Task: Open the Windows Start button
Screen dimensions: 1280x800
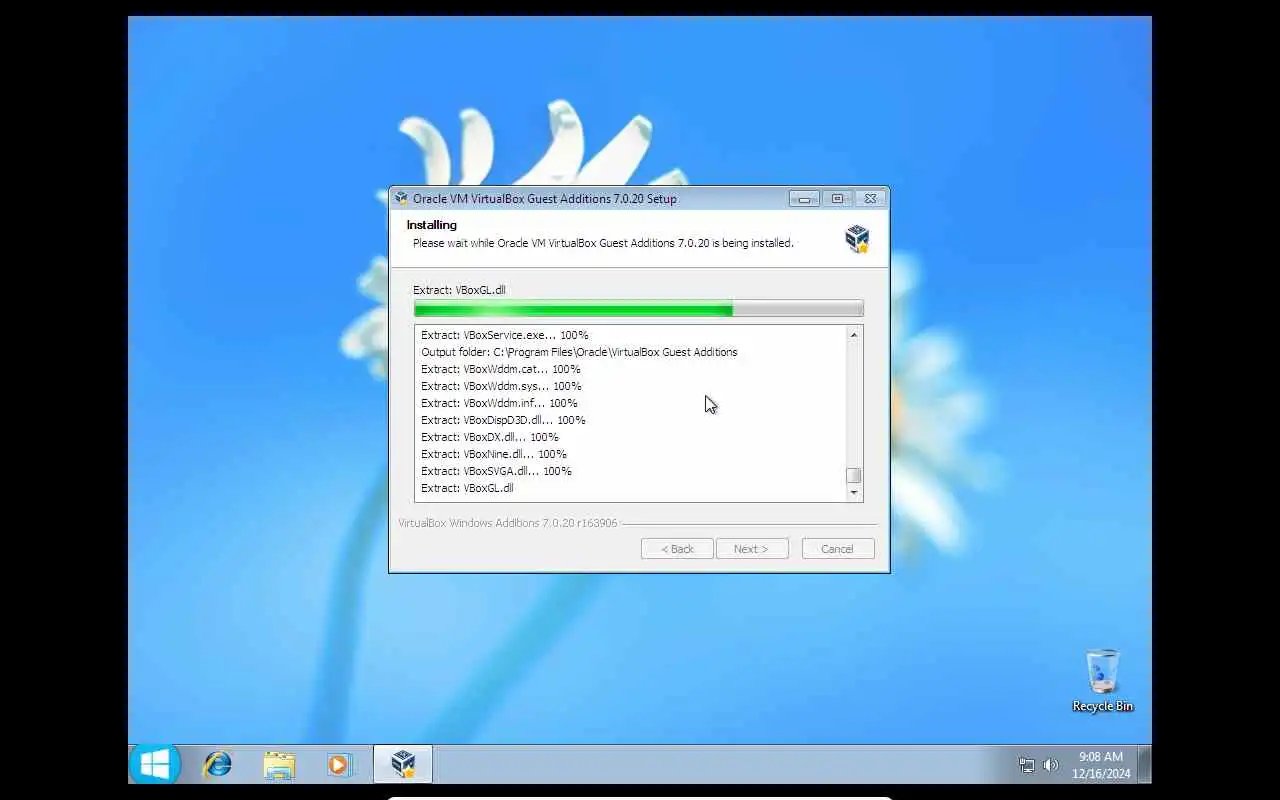Action: point(155,765)
